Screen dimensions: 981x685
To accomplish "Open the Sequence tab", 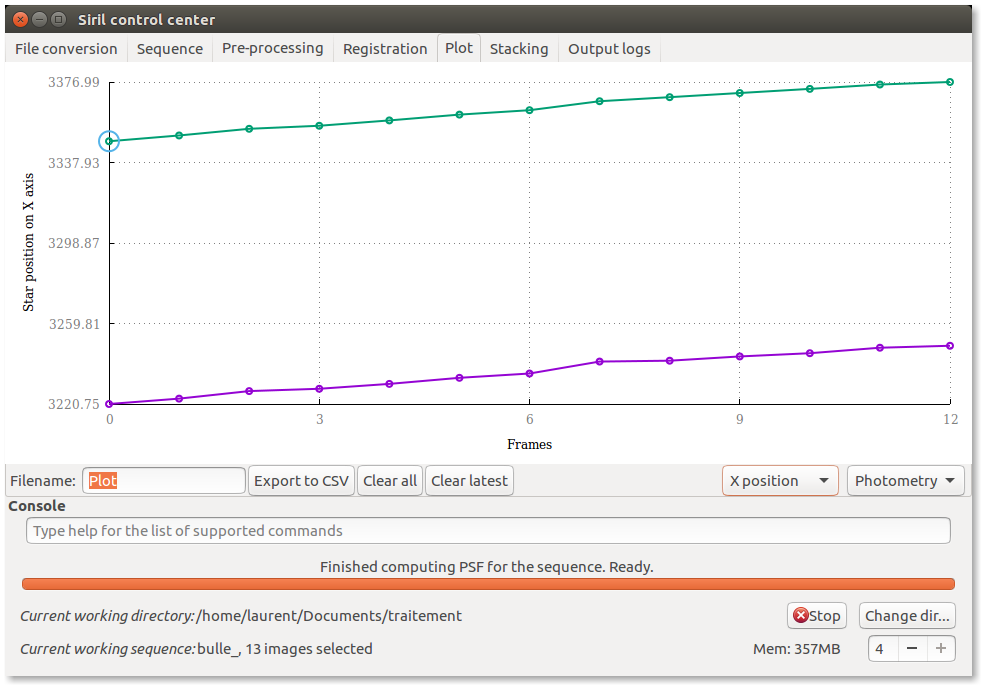I will (x=169, y=49).
